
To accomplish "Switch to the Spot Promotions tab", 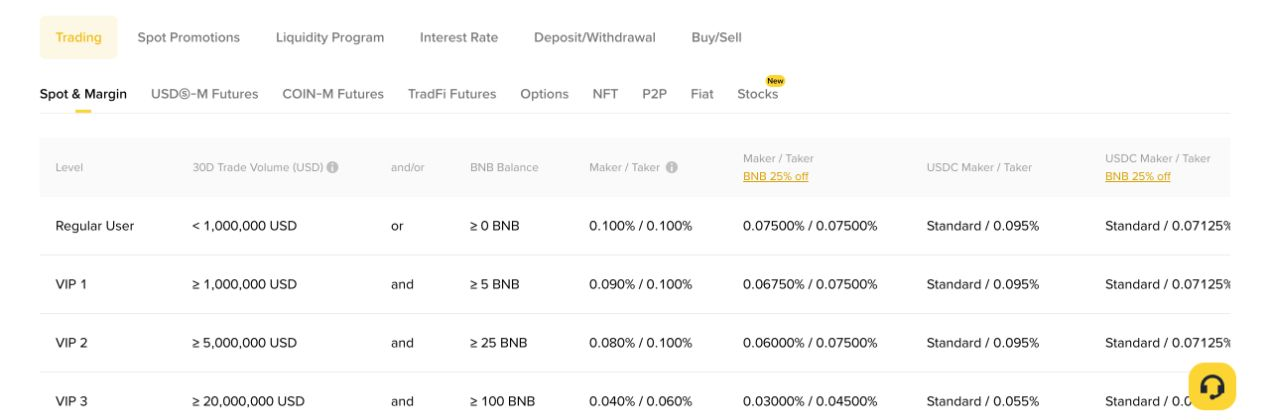I will point(189,37).
